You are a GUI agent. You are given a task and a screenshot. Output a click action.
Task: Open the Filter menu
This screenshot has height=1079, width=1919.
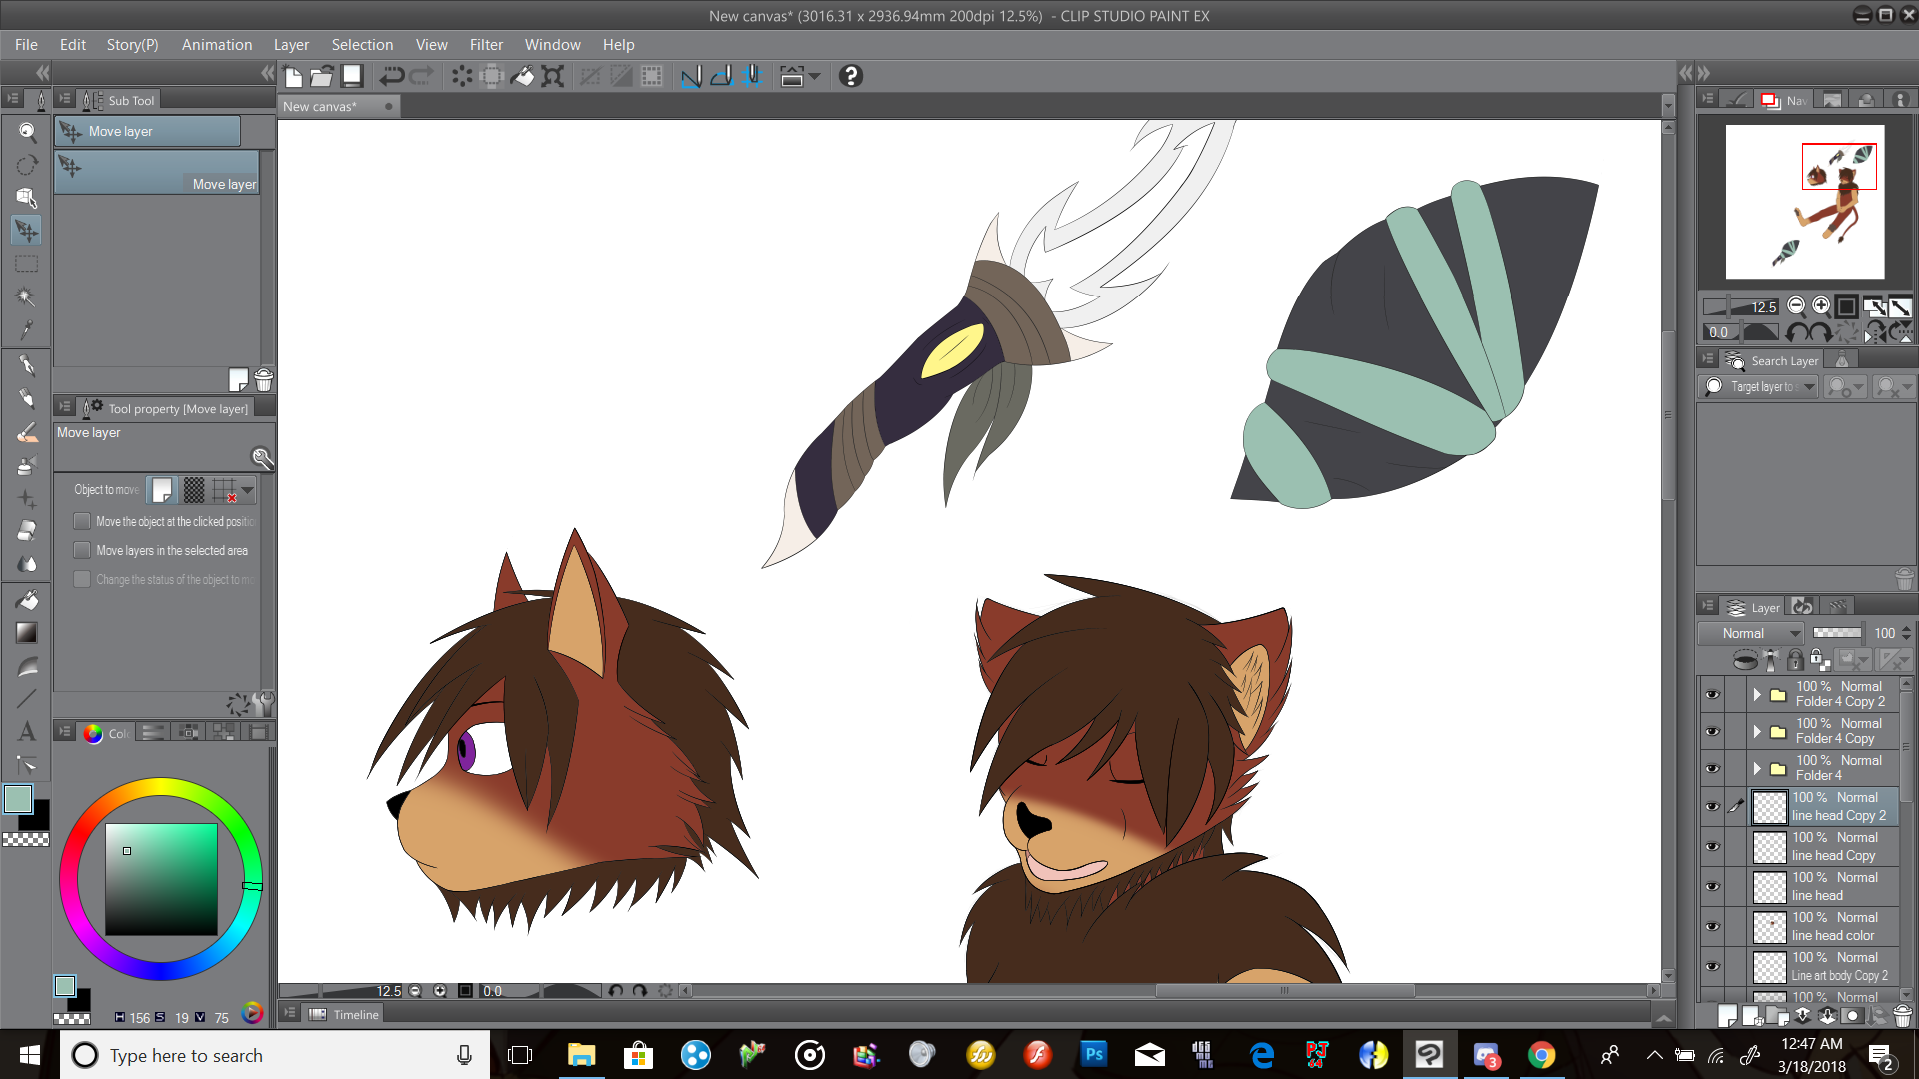(x=486, y=45)
